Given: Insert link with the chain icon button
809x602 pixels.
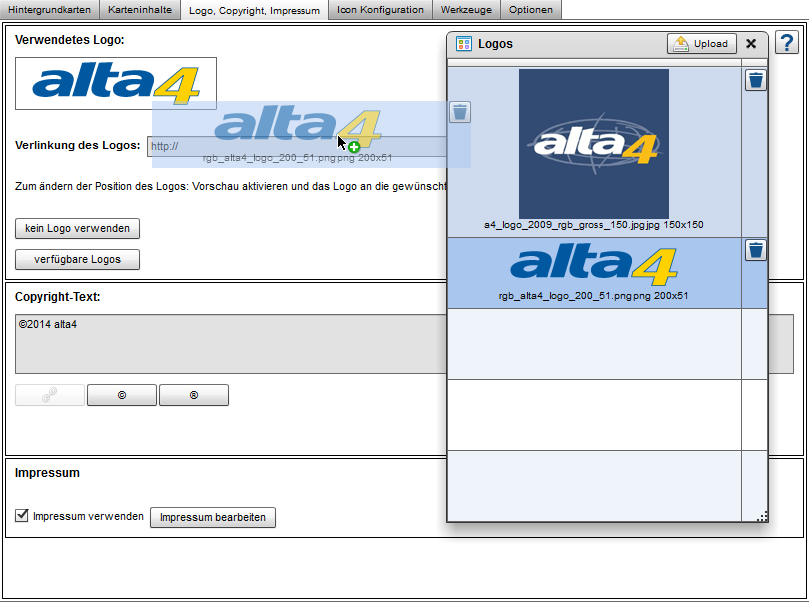Looking at the screenshot, I should pyautogui.click(x=50, y=395).
